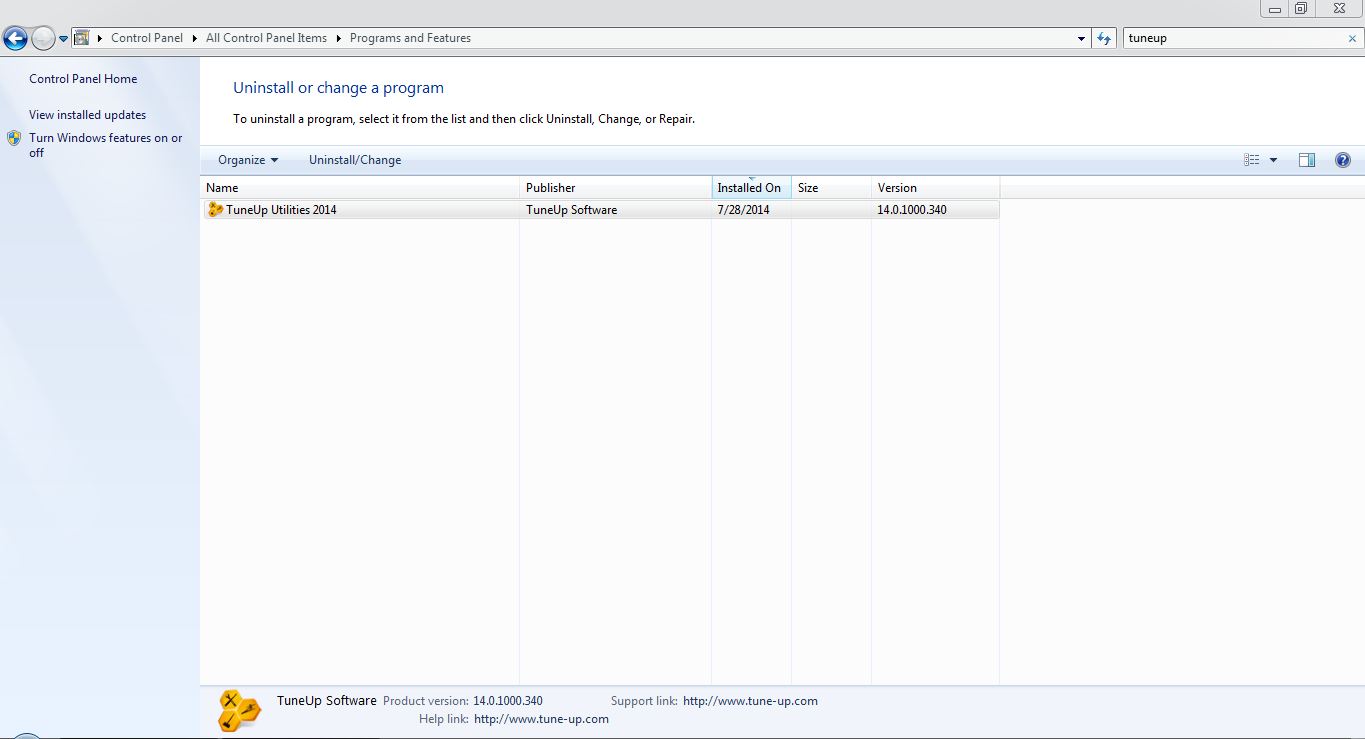Click the Product version value in details pane

508,701
